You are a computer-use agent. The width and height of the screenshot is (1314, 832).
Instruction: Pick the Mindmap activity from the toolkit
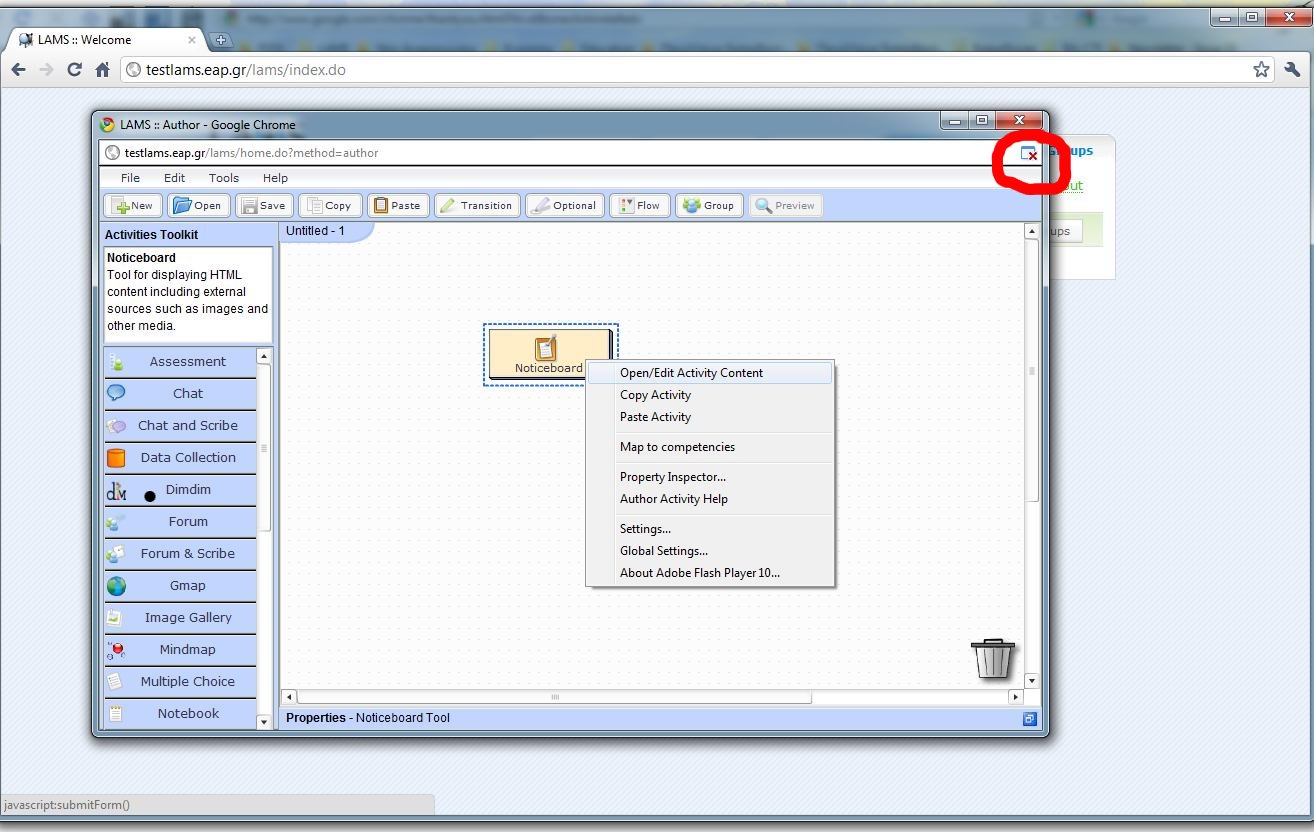186,650
